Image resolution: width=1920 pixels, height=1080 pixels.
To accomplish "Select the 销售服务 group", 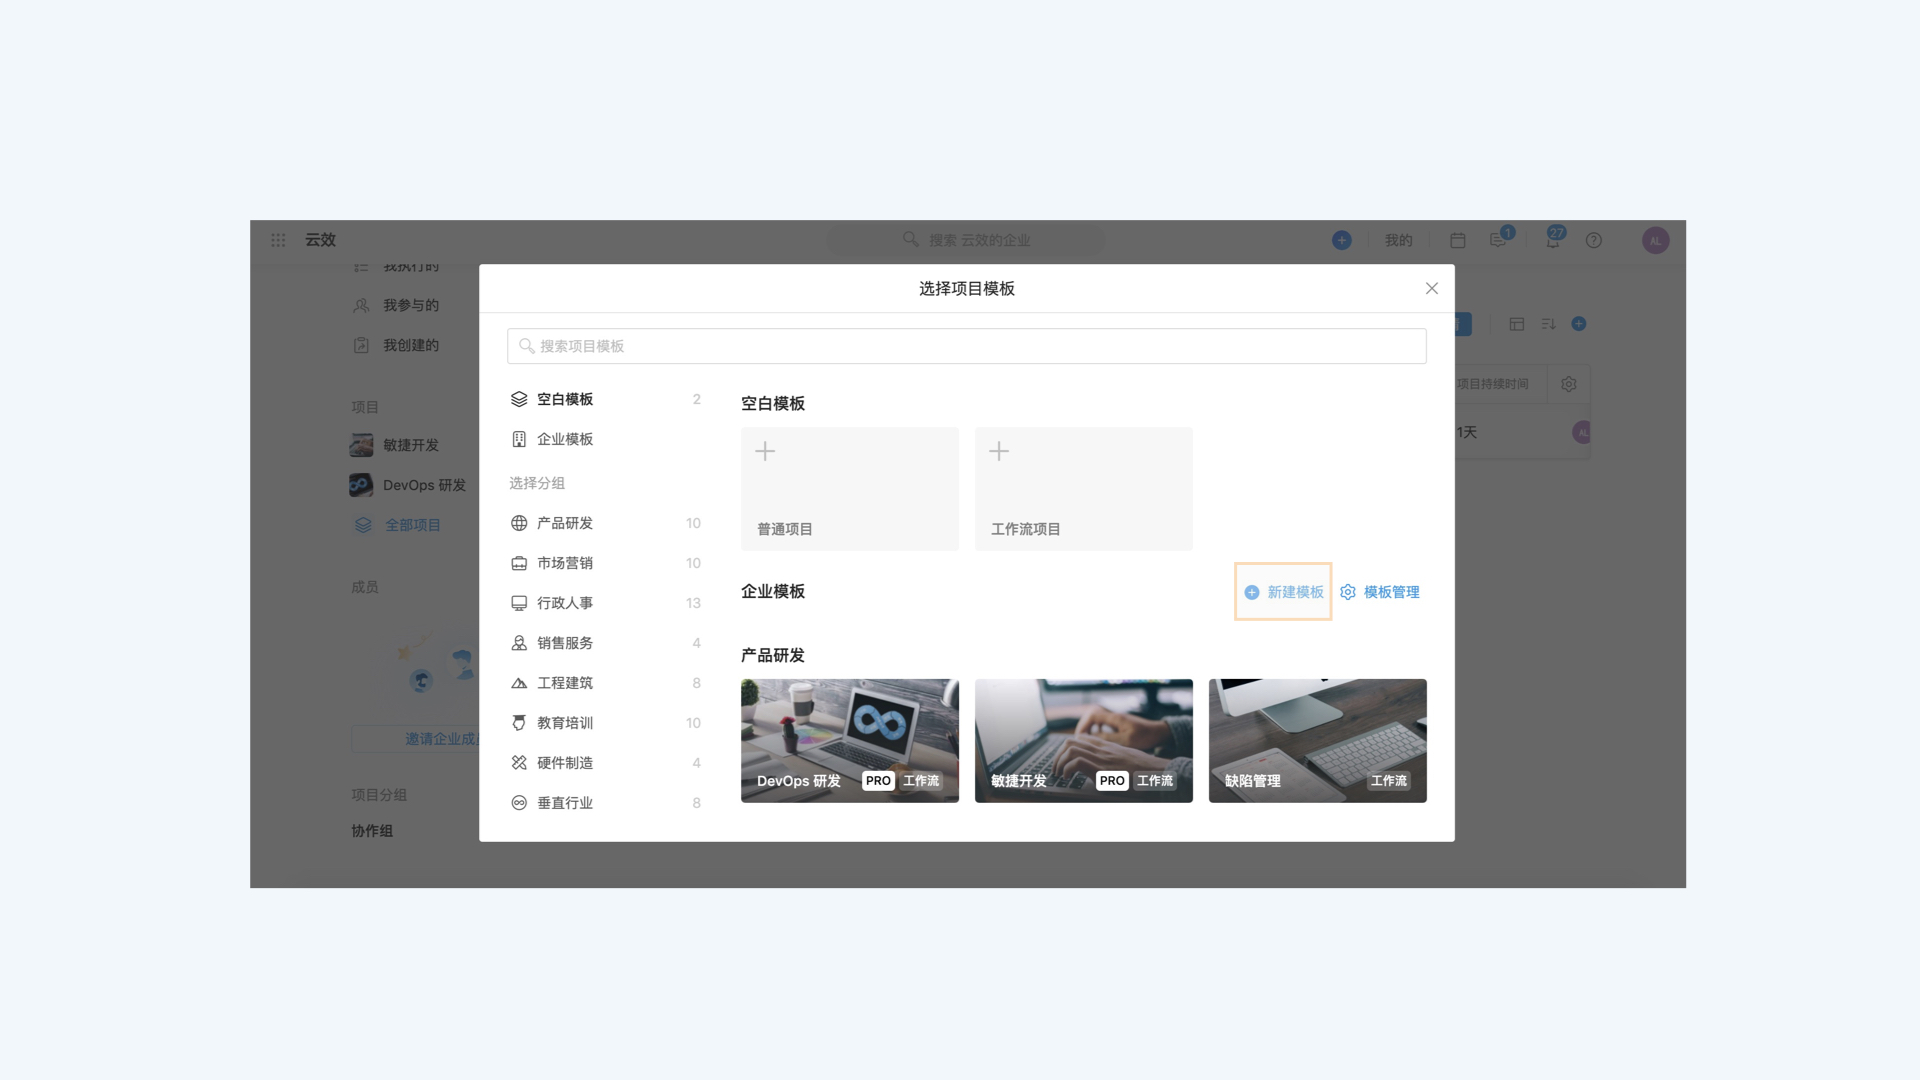I will tap(605, 643).
